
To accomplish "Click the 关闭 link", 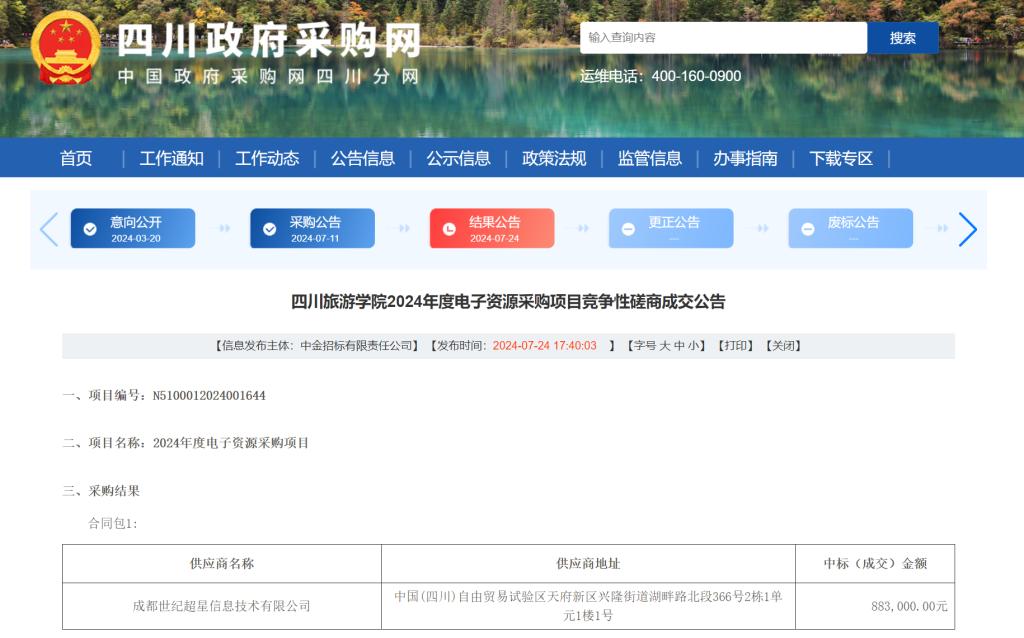I will 783,346.
